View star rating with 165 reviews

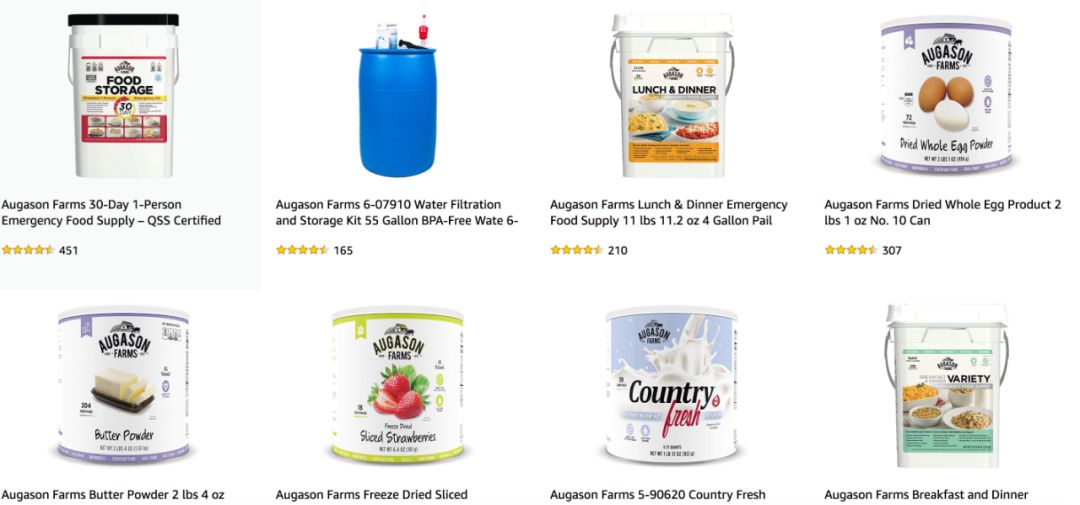(302, 250)
